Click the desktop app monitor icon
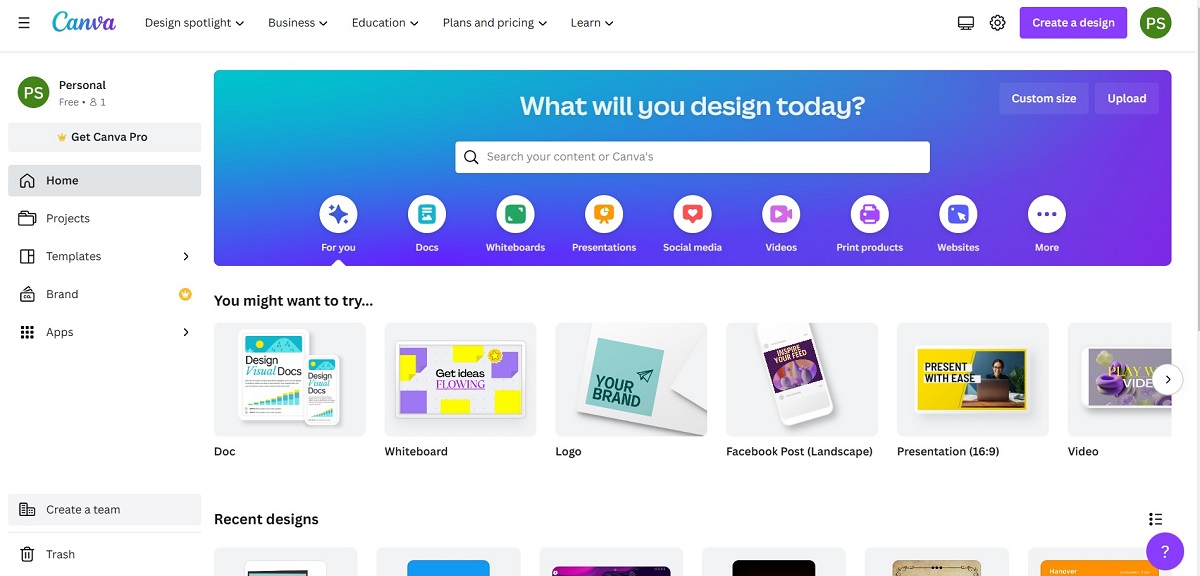 click(965, 23)
